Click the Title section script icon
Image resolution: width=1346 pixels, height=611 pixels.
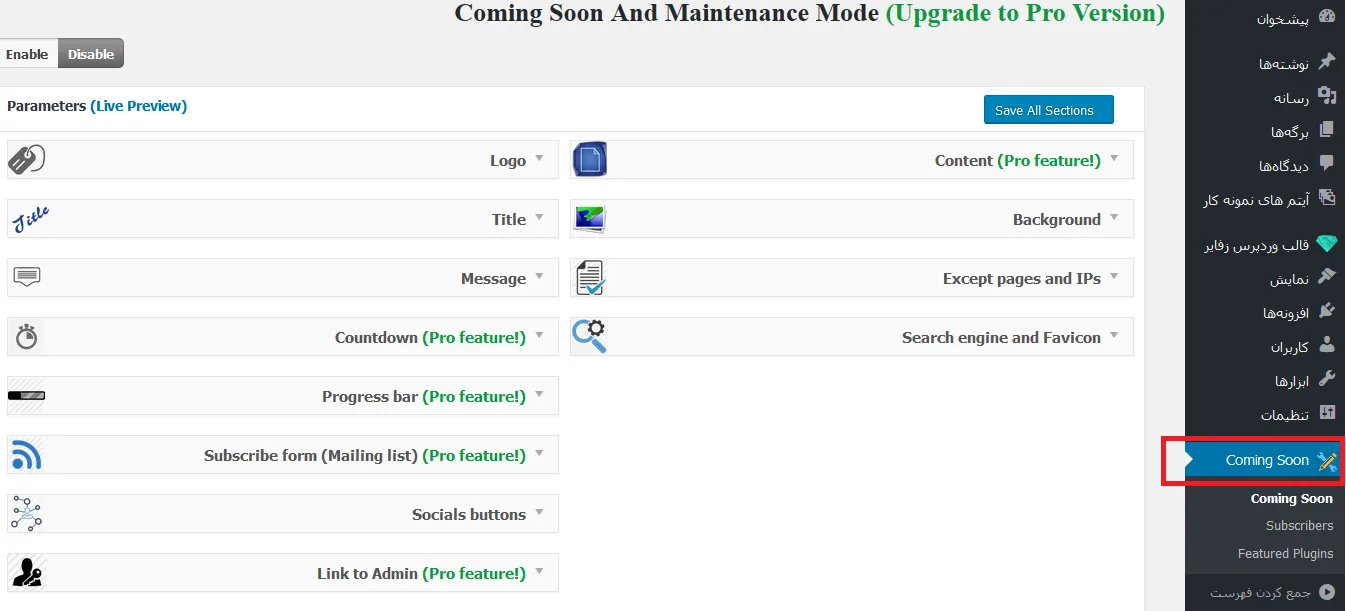pyautogui.click(x=28, y=219)
